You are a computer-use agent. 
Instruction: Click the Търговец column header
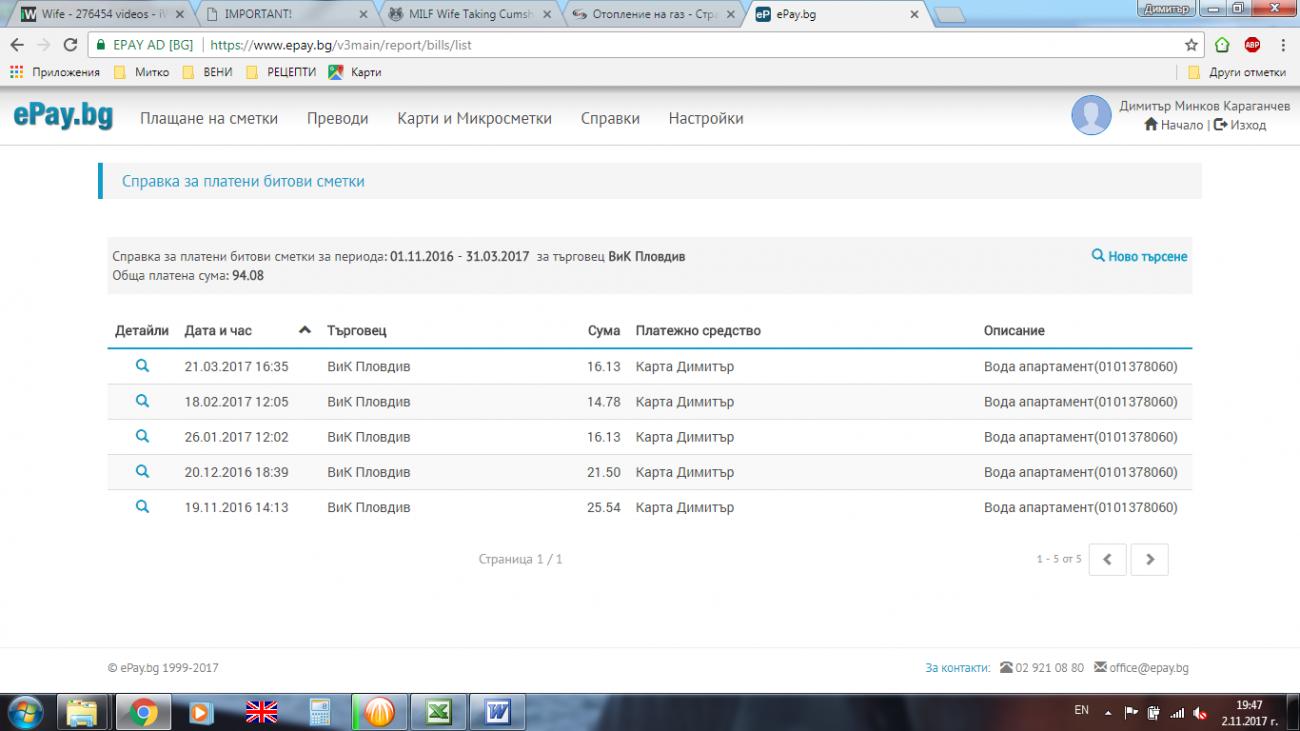(x=357, y=330)
